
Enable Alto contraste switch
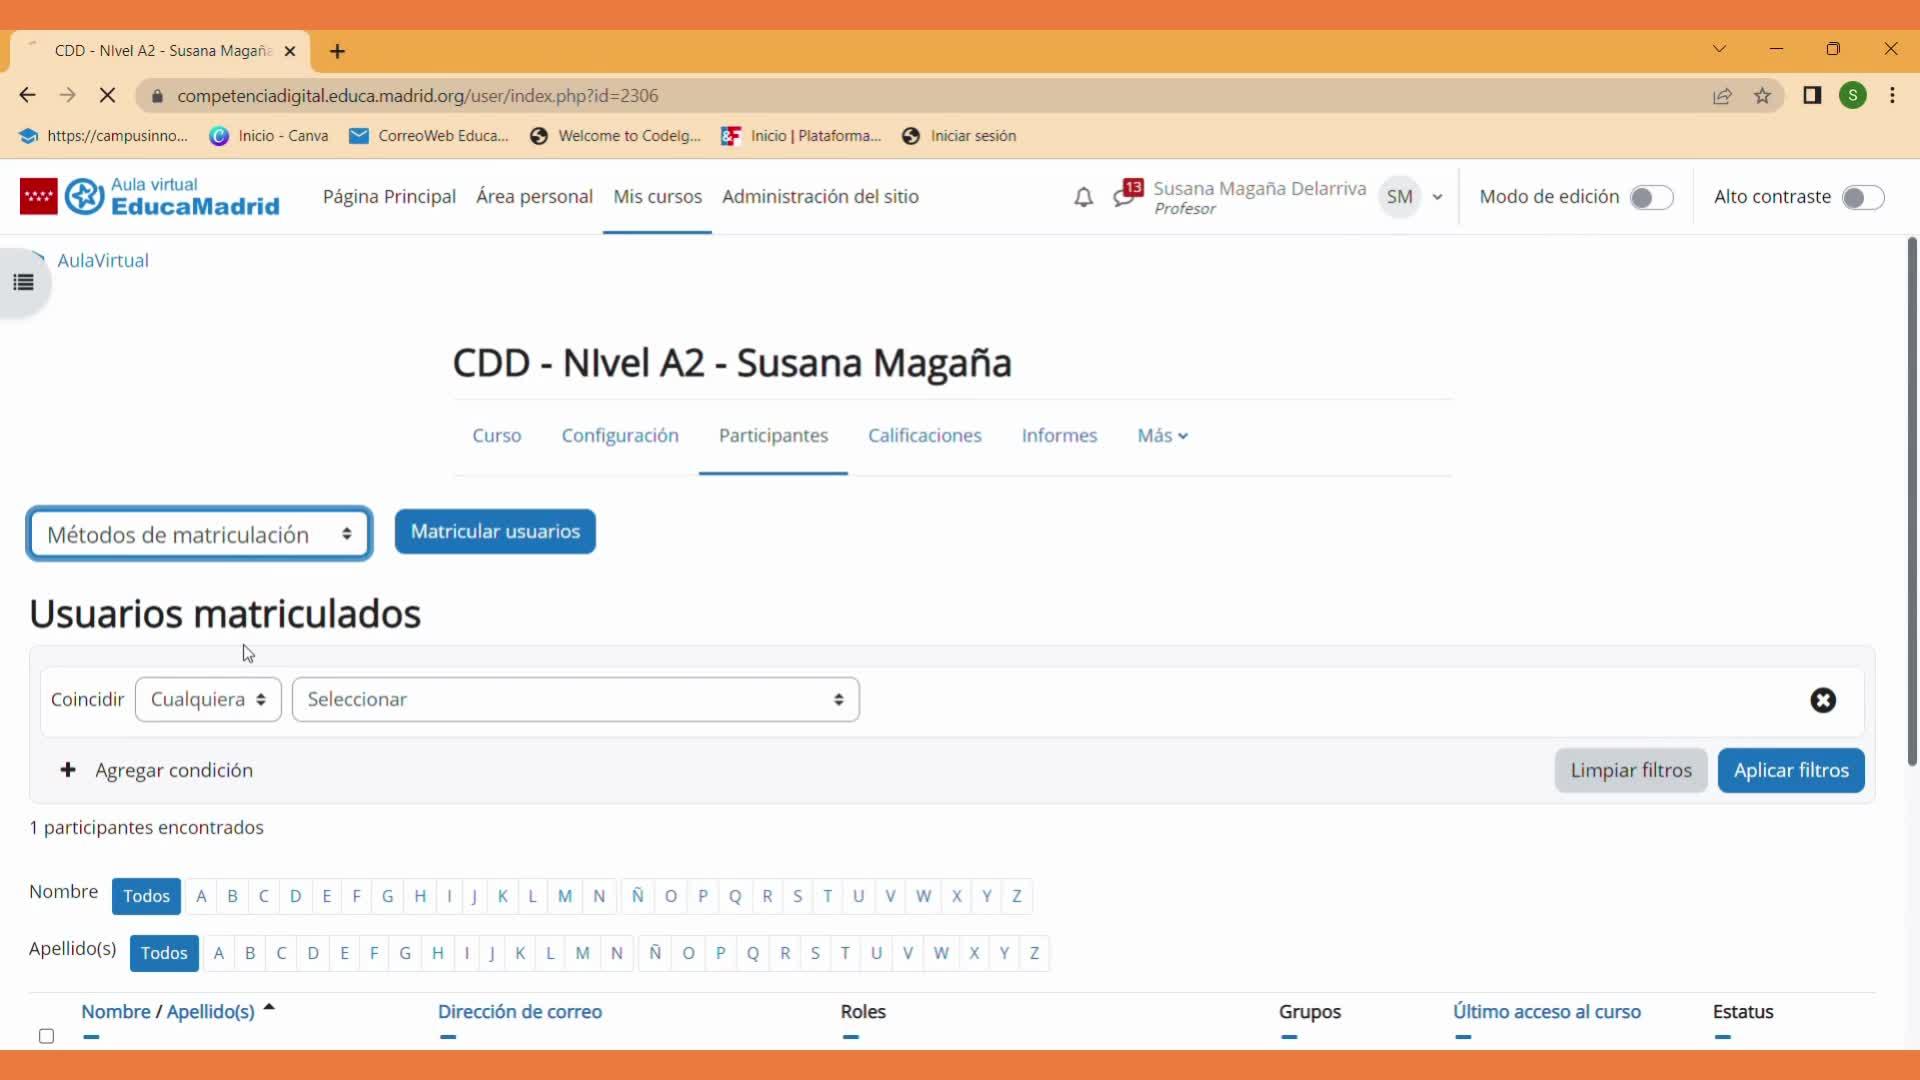pos(1862,197)
